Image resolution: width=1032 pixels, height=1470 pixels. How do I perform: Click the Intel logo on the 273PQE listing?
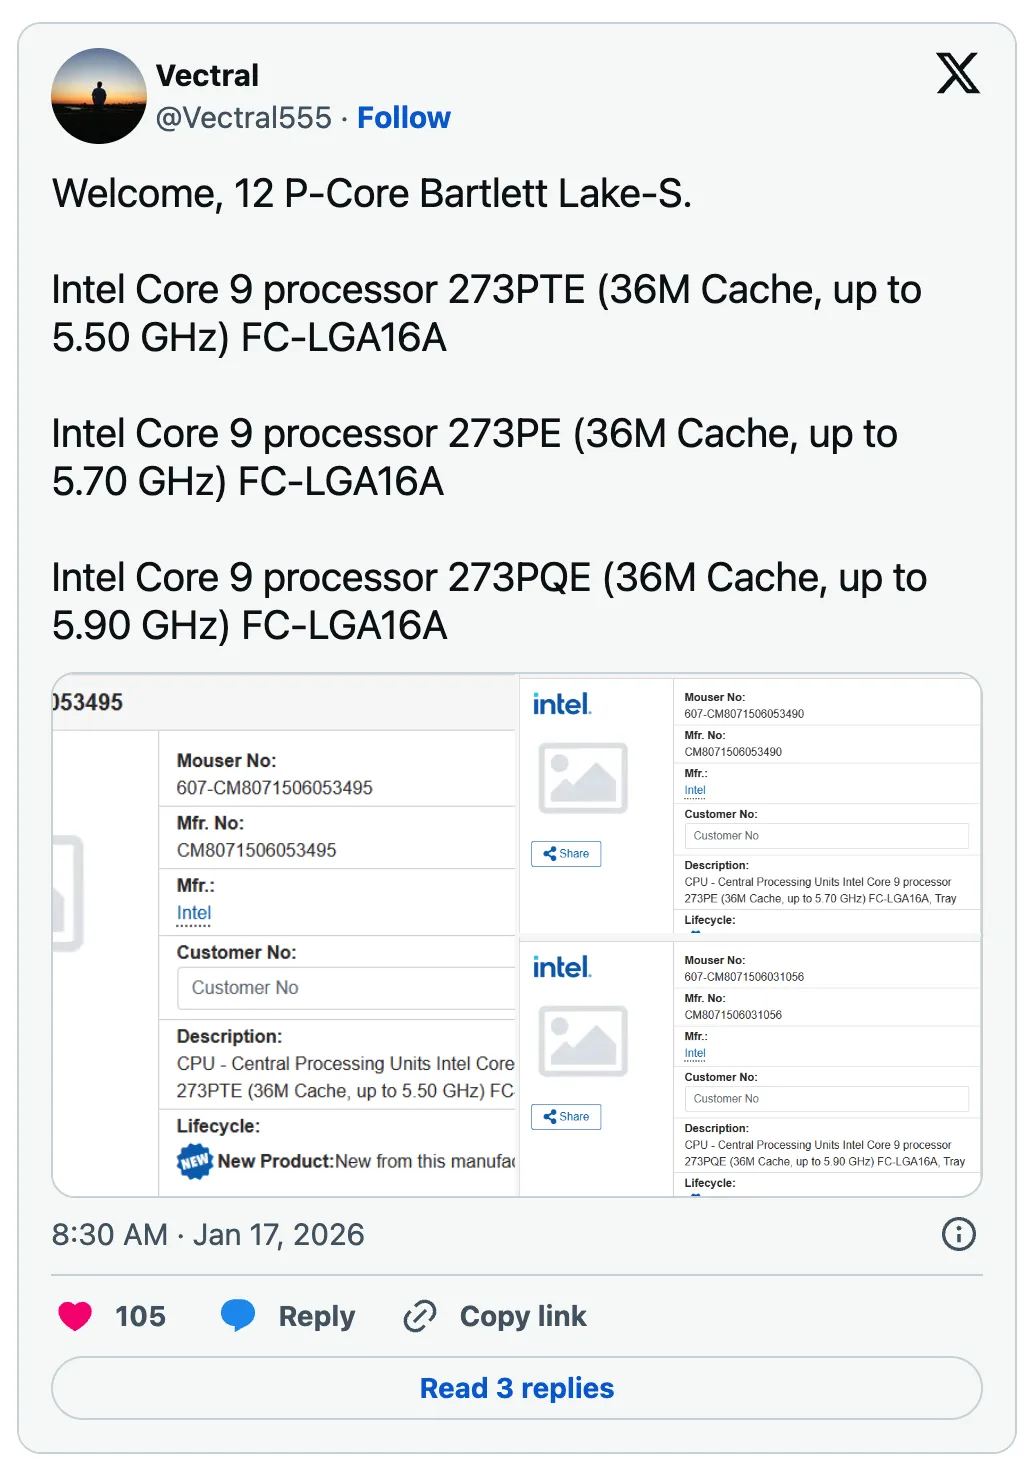coord(563,967)
